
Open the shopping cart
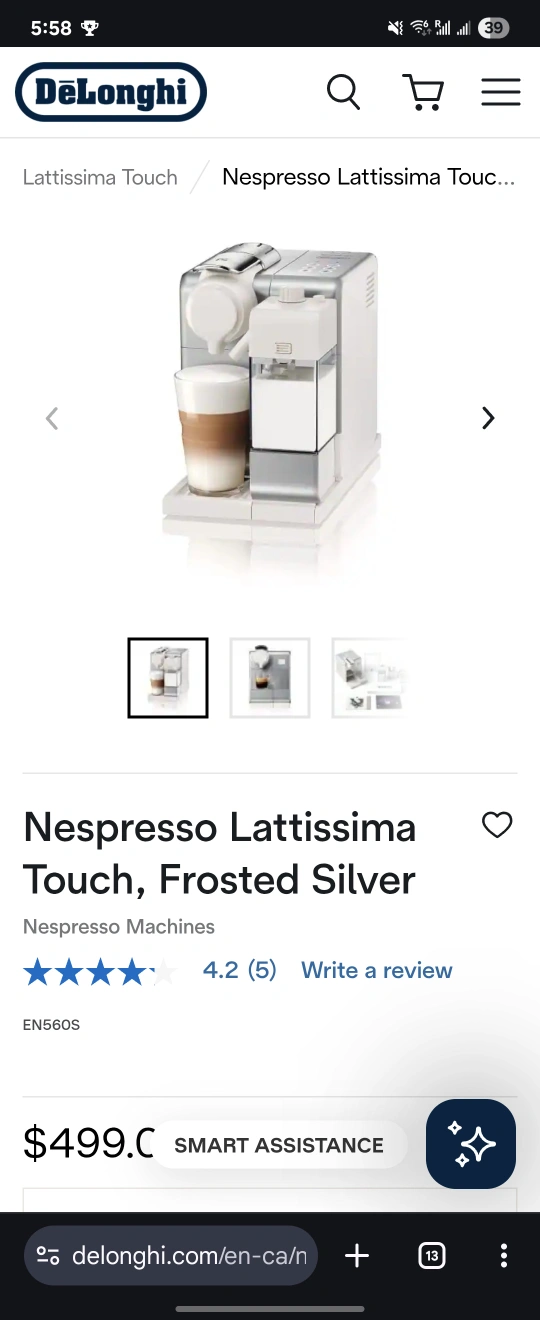pyautogui.click(x=423, y=92)
